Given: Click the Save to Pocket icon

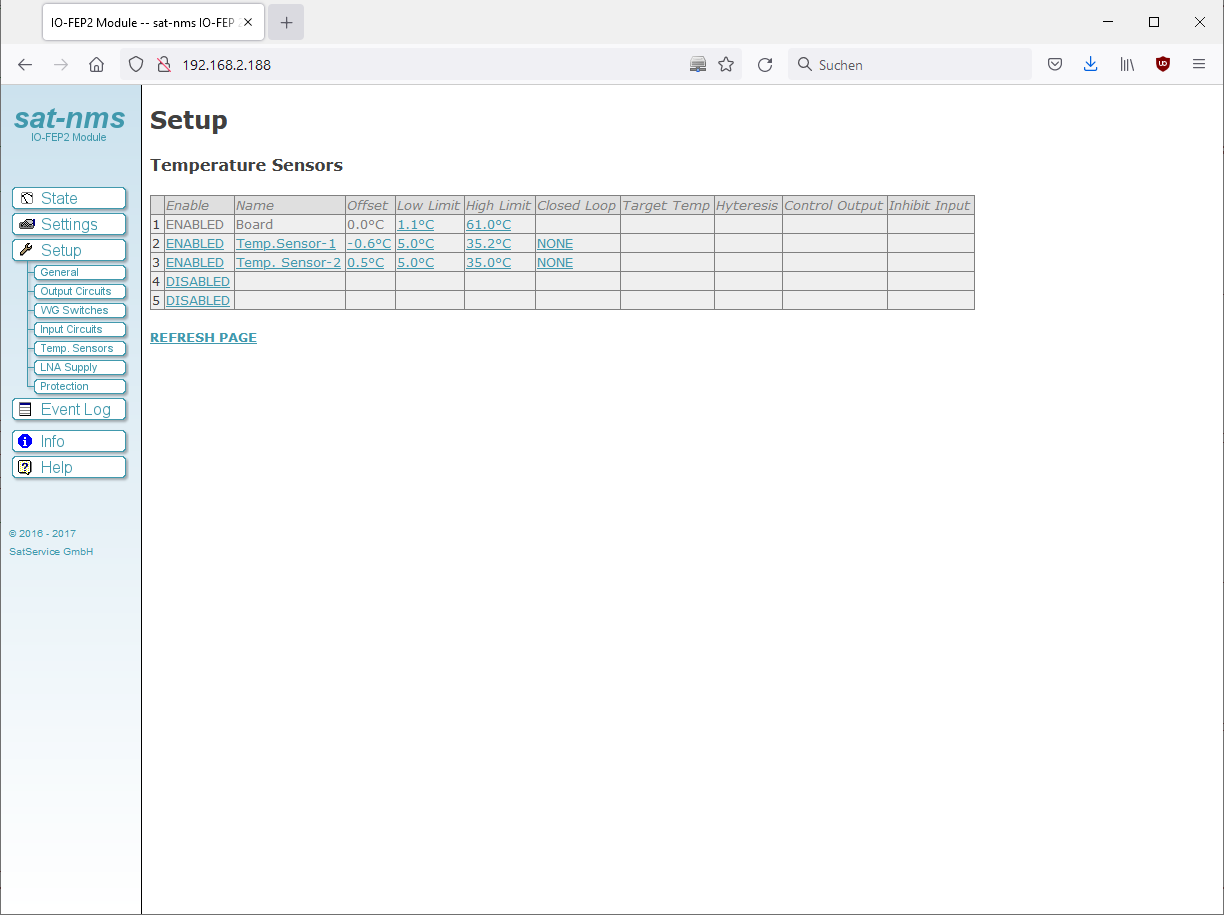Looking at the screenshot, I should [x=1054, y=65].
